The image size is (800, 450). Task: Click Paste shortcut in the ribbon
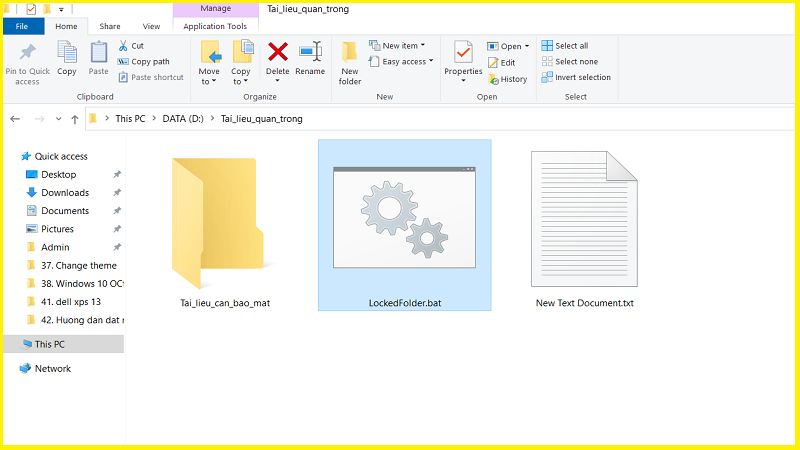click(x=151, y=77)
